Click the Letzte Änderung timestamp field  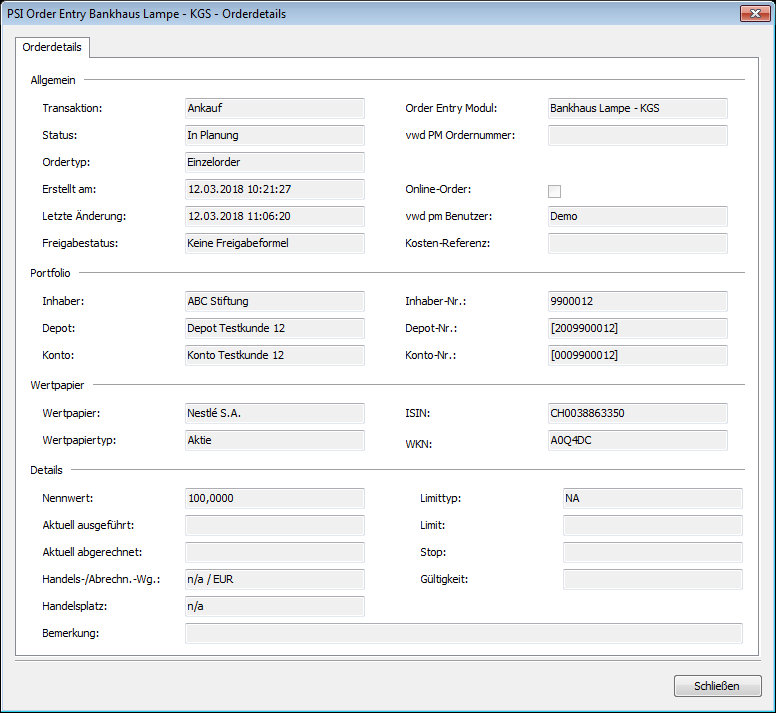click(x=274, y=216)
